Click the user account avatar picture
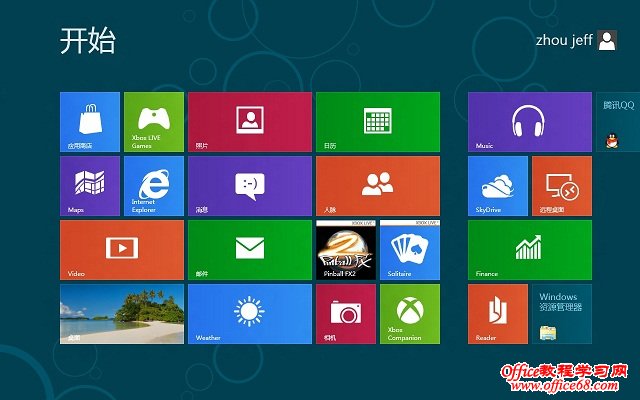This screenshot has height=400, width=640. coord(607,40)
